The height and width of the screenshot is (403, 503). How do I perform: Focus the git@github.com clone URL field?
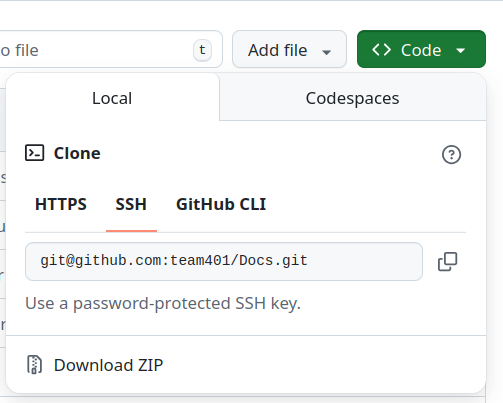(x=224, y=262)
